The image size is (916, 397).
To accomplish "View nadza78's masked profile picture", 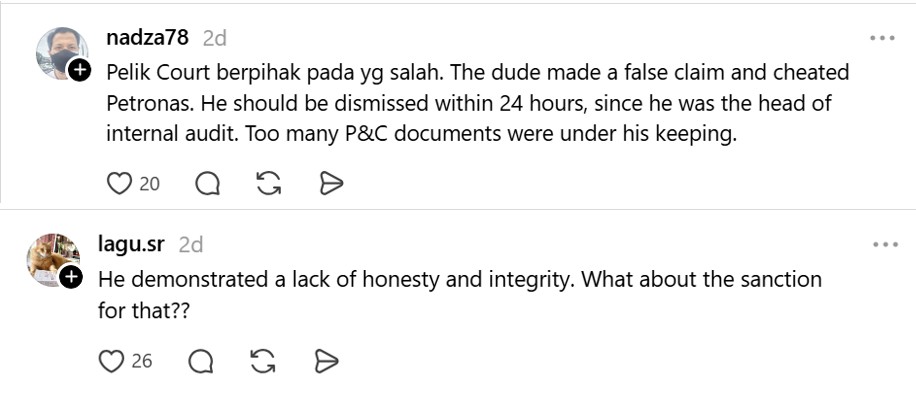I will coord(62,53).
